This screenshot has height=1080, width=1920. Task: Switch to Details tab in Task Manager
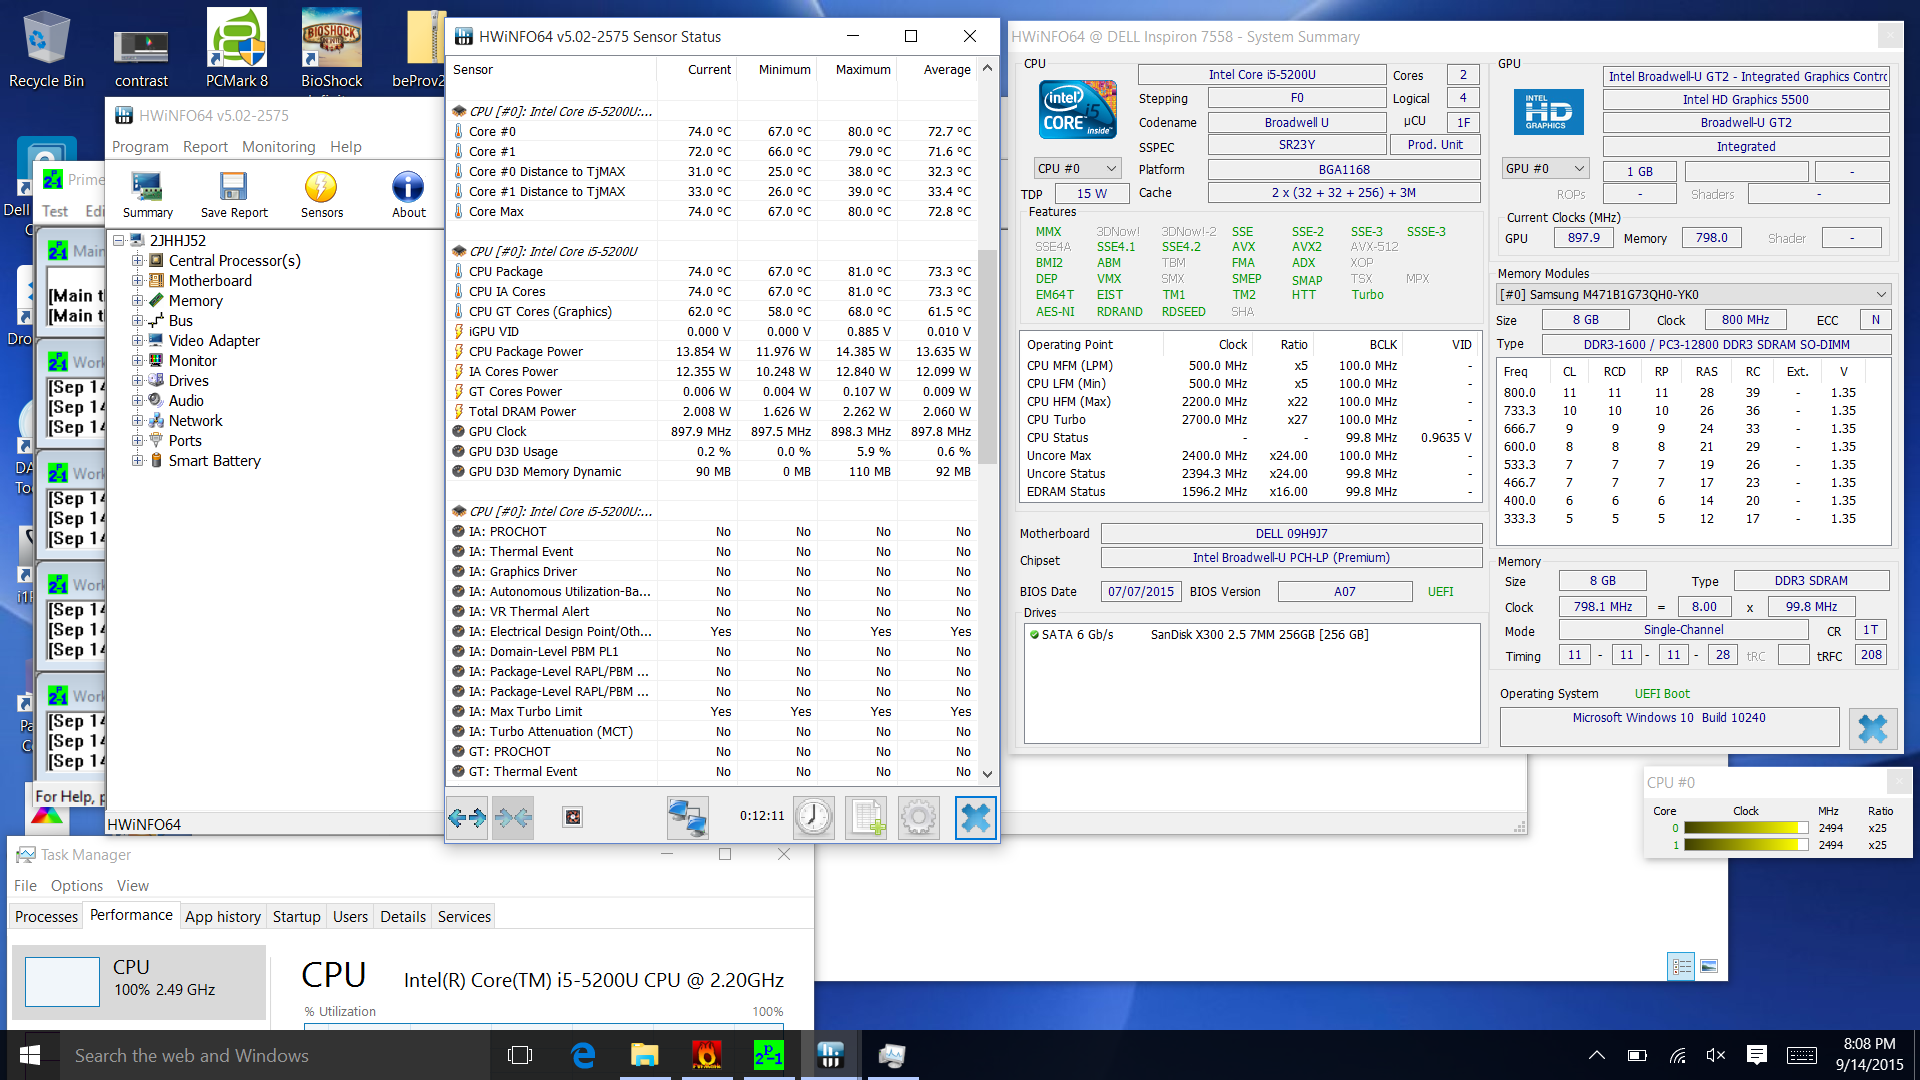(403, 916)
